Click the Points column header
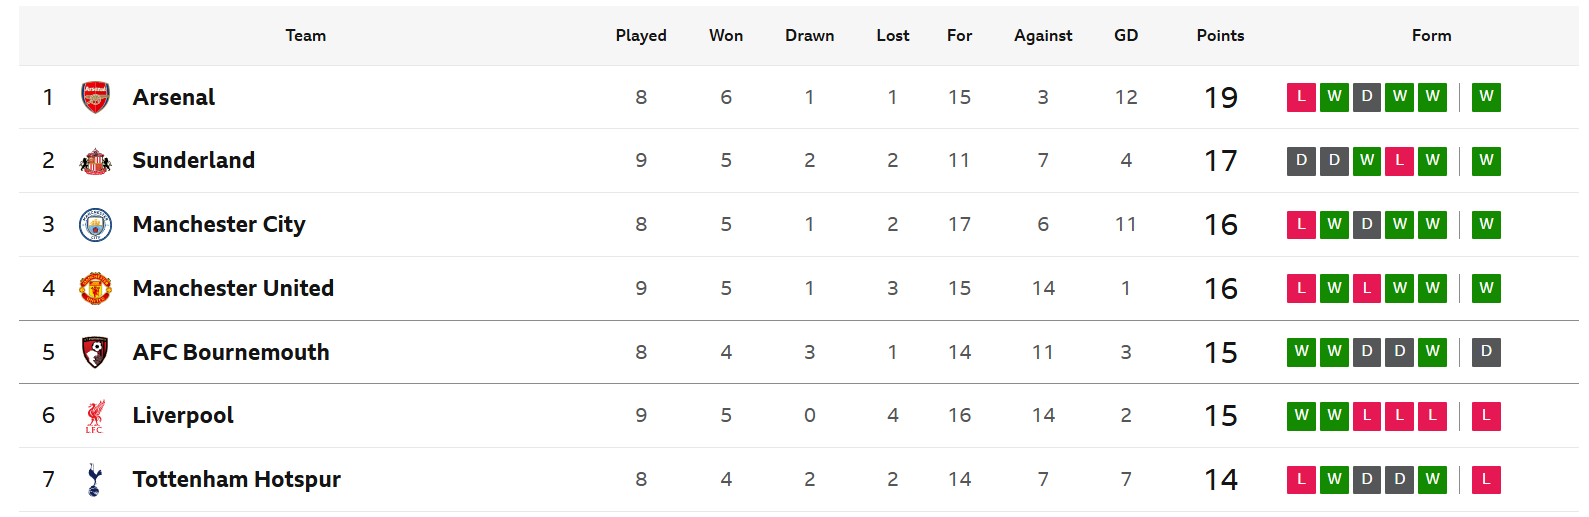The image size is (1589, 517). (x=1220, y=36)
